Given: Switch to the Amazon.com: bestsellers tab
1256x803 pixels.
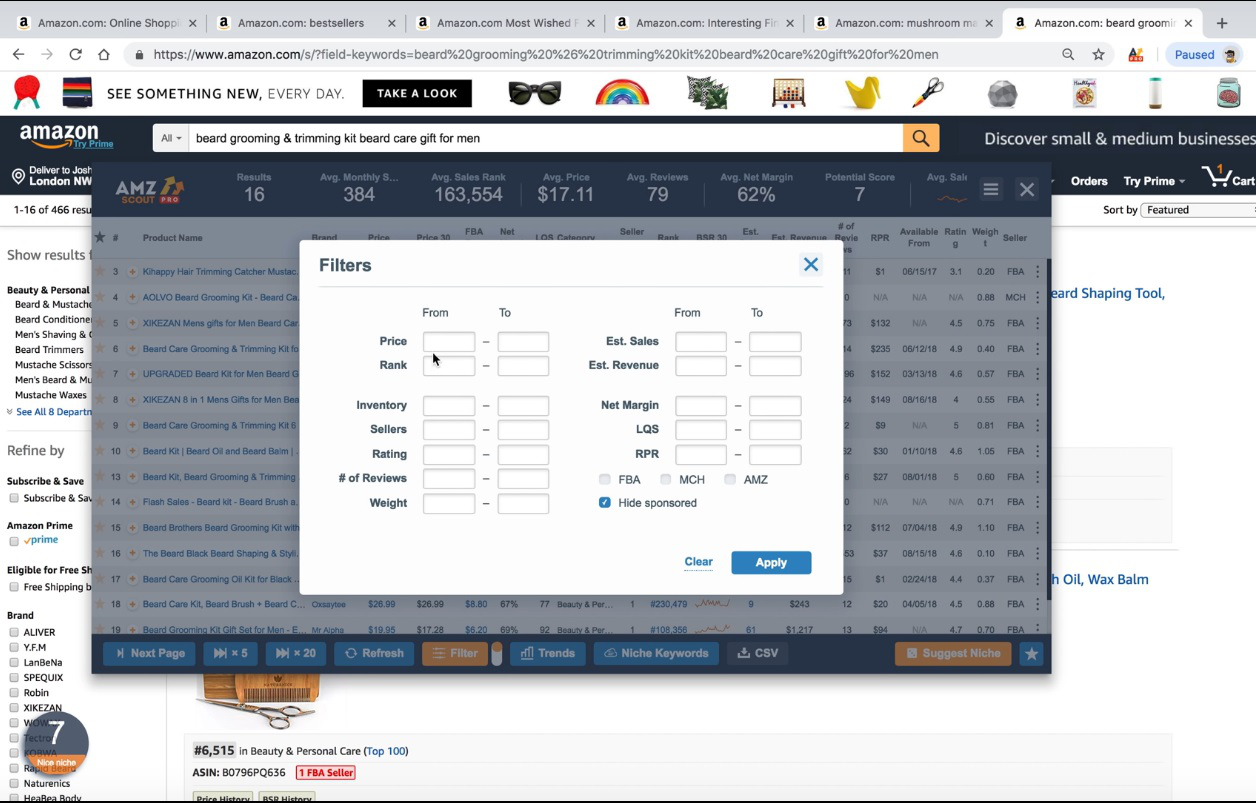Looking at the screenshot, I should tap(305, 23).
